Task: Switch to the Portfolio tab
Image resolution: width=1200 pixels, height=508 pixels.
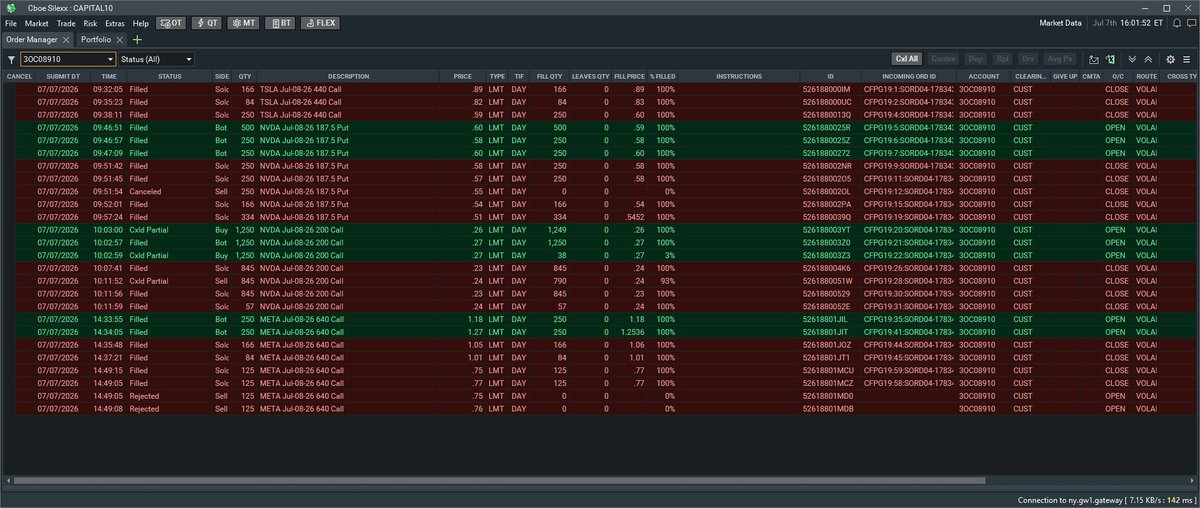Action: click(97, 40)
